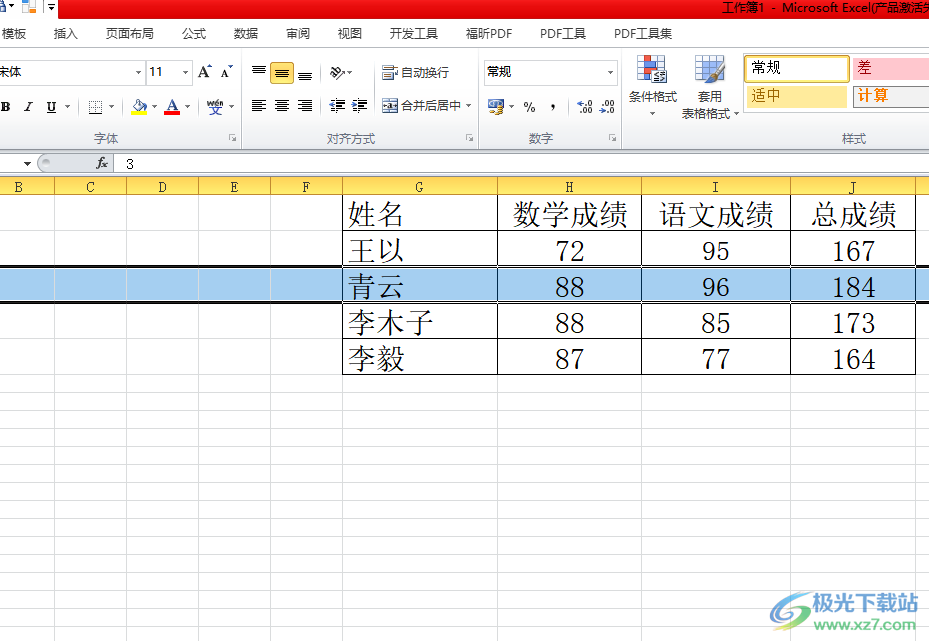Open font name dropdown 宋体
The height and width of the screenshot is (641, 929).
click(x=138, y=72)
